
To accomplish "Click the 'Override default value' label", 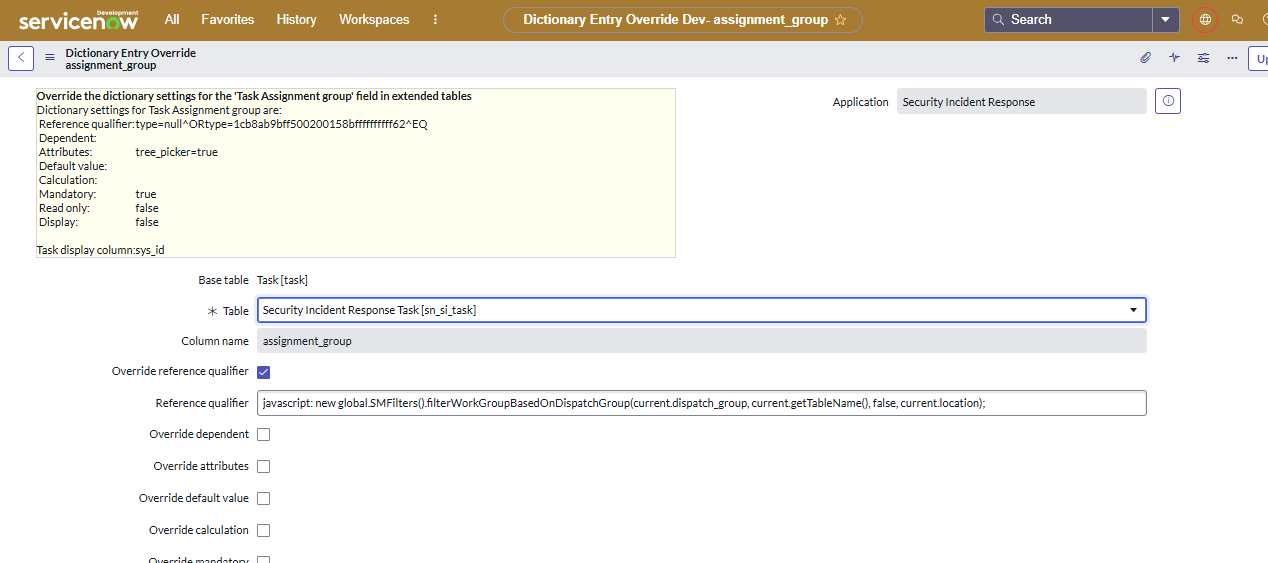I will [194, 498].
